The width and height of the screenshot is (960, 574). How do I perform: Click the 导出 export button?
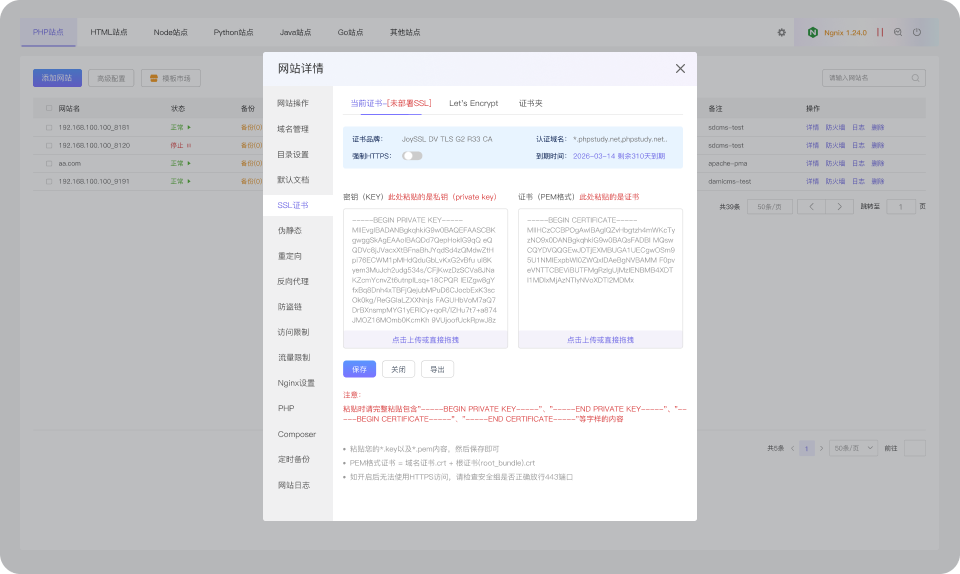pos(437,369)
